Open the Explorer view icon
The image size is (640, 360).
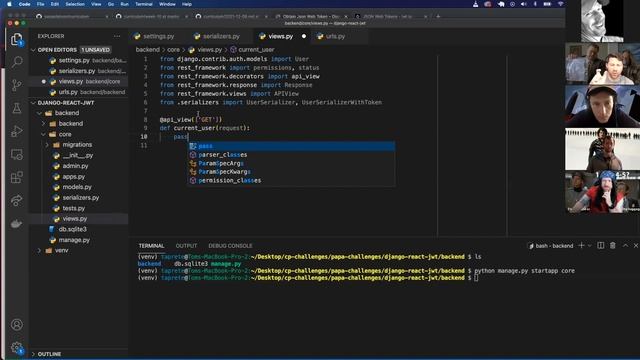pyautogui.click(x=17, y=39)
